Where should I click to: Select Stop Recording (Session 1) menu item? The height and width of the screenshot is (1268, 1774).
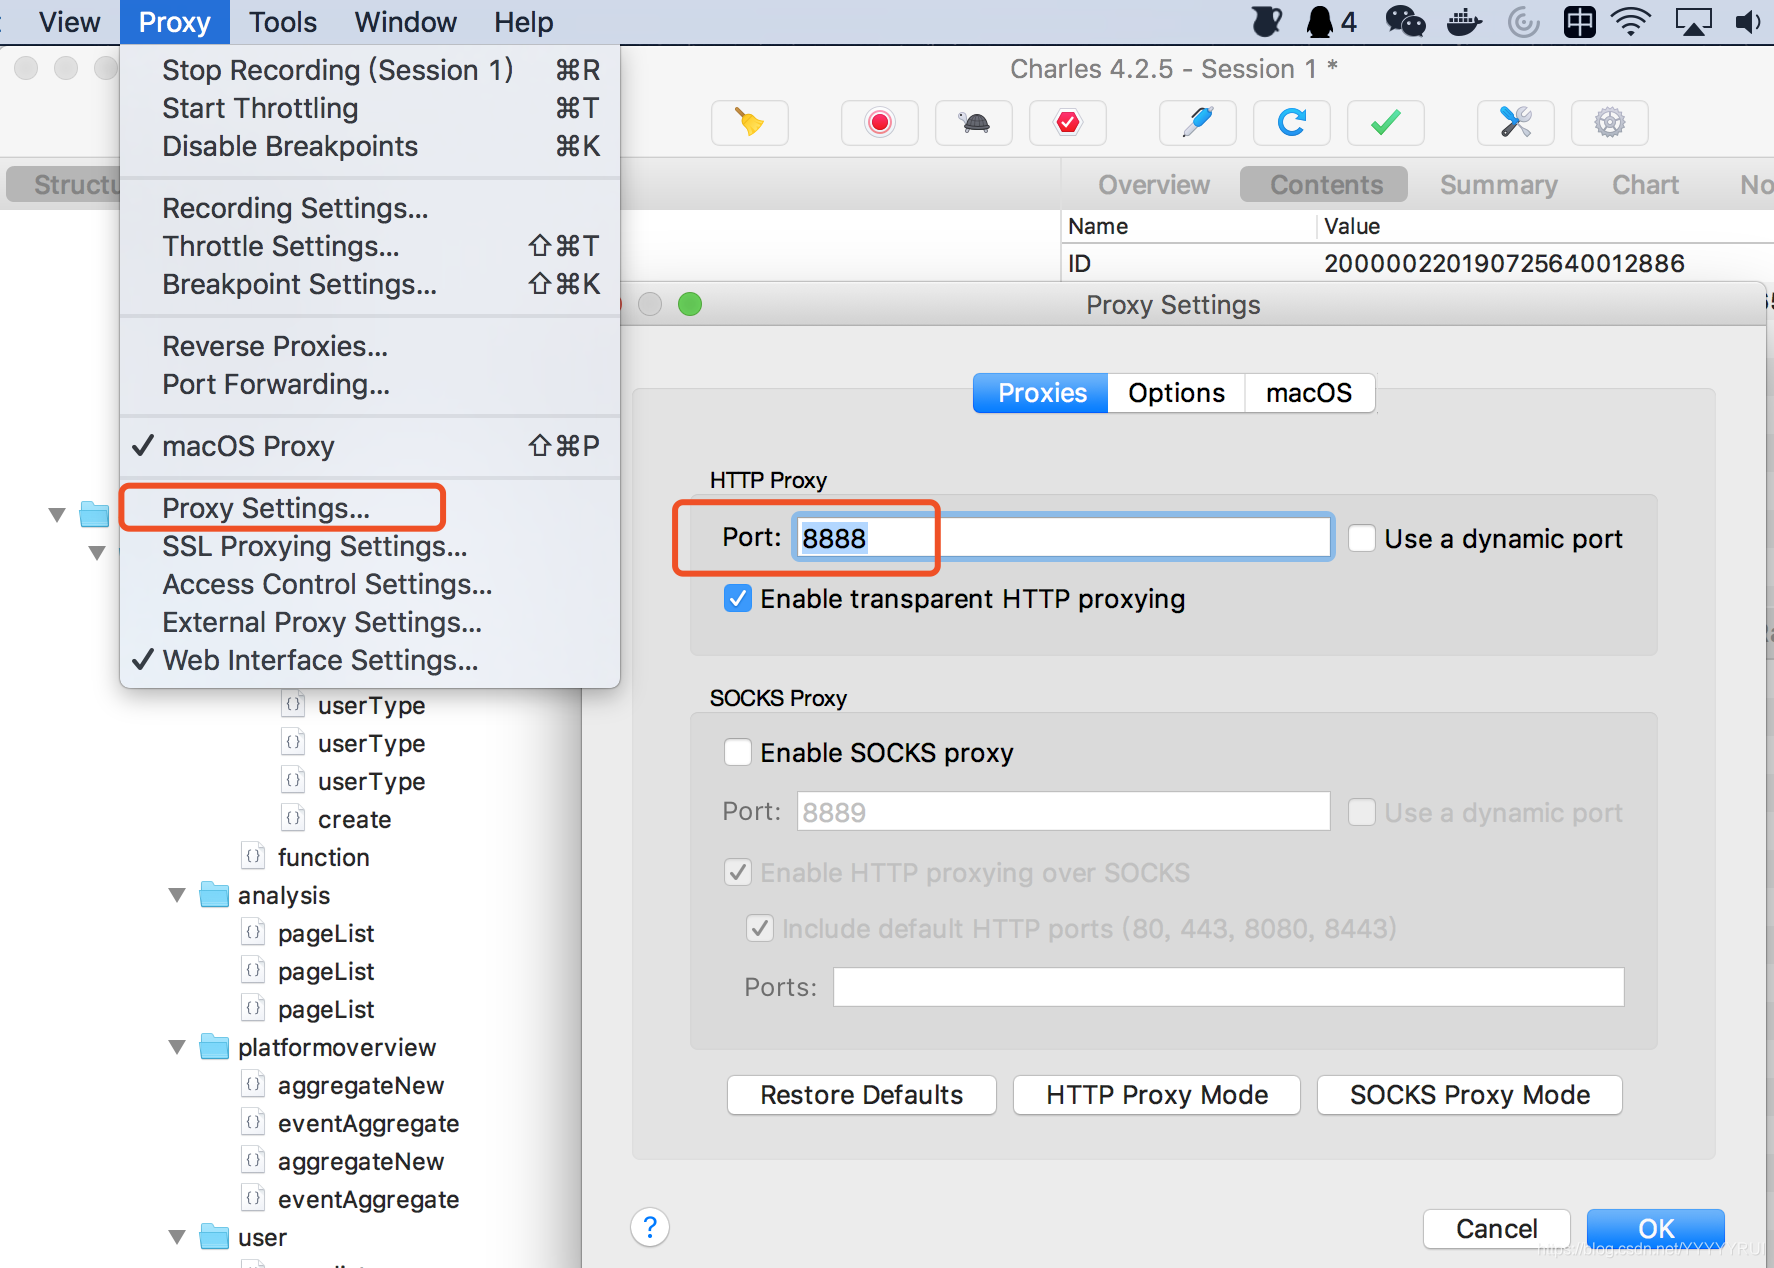(x=370, y=70)
